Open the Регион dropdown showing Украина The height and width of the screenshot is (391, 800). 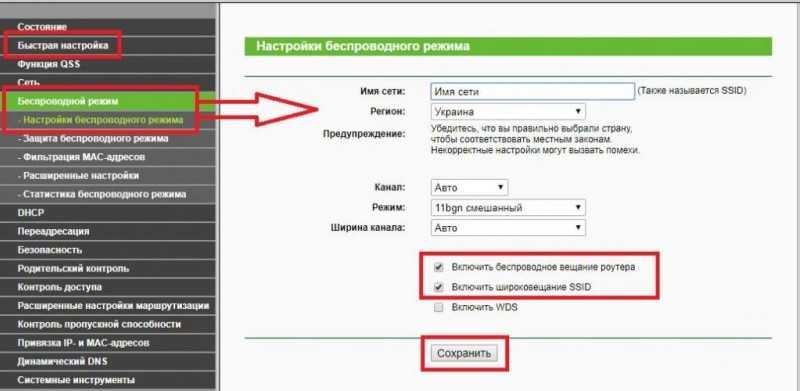pyautogui.click(x=508, y=111)
